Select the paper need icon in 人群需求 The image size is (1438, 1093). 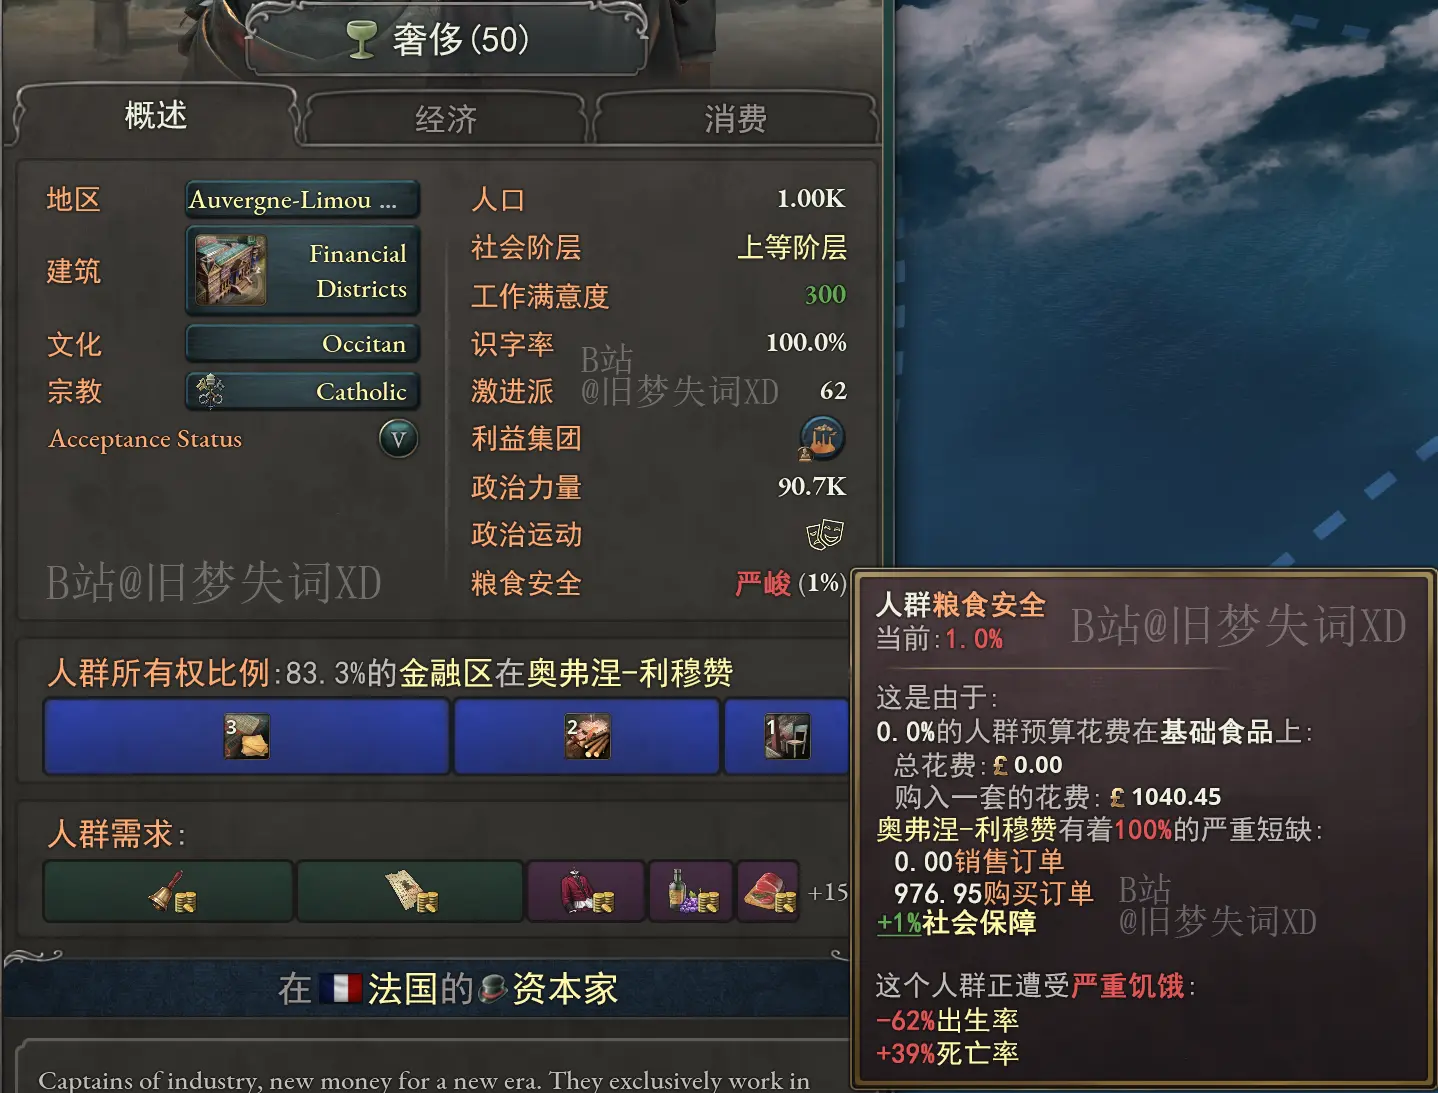(x=410, y=892)
